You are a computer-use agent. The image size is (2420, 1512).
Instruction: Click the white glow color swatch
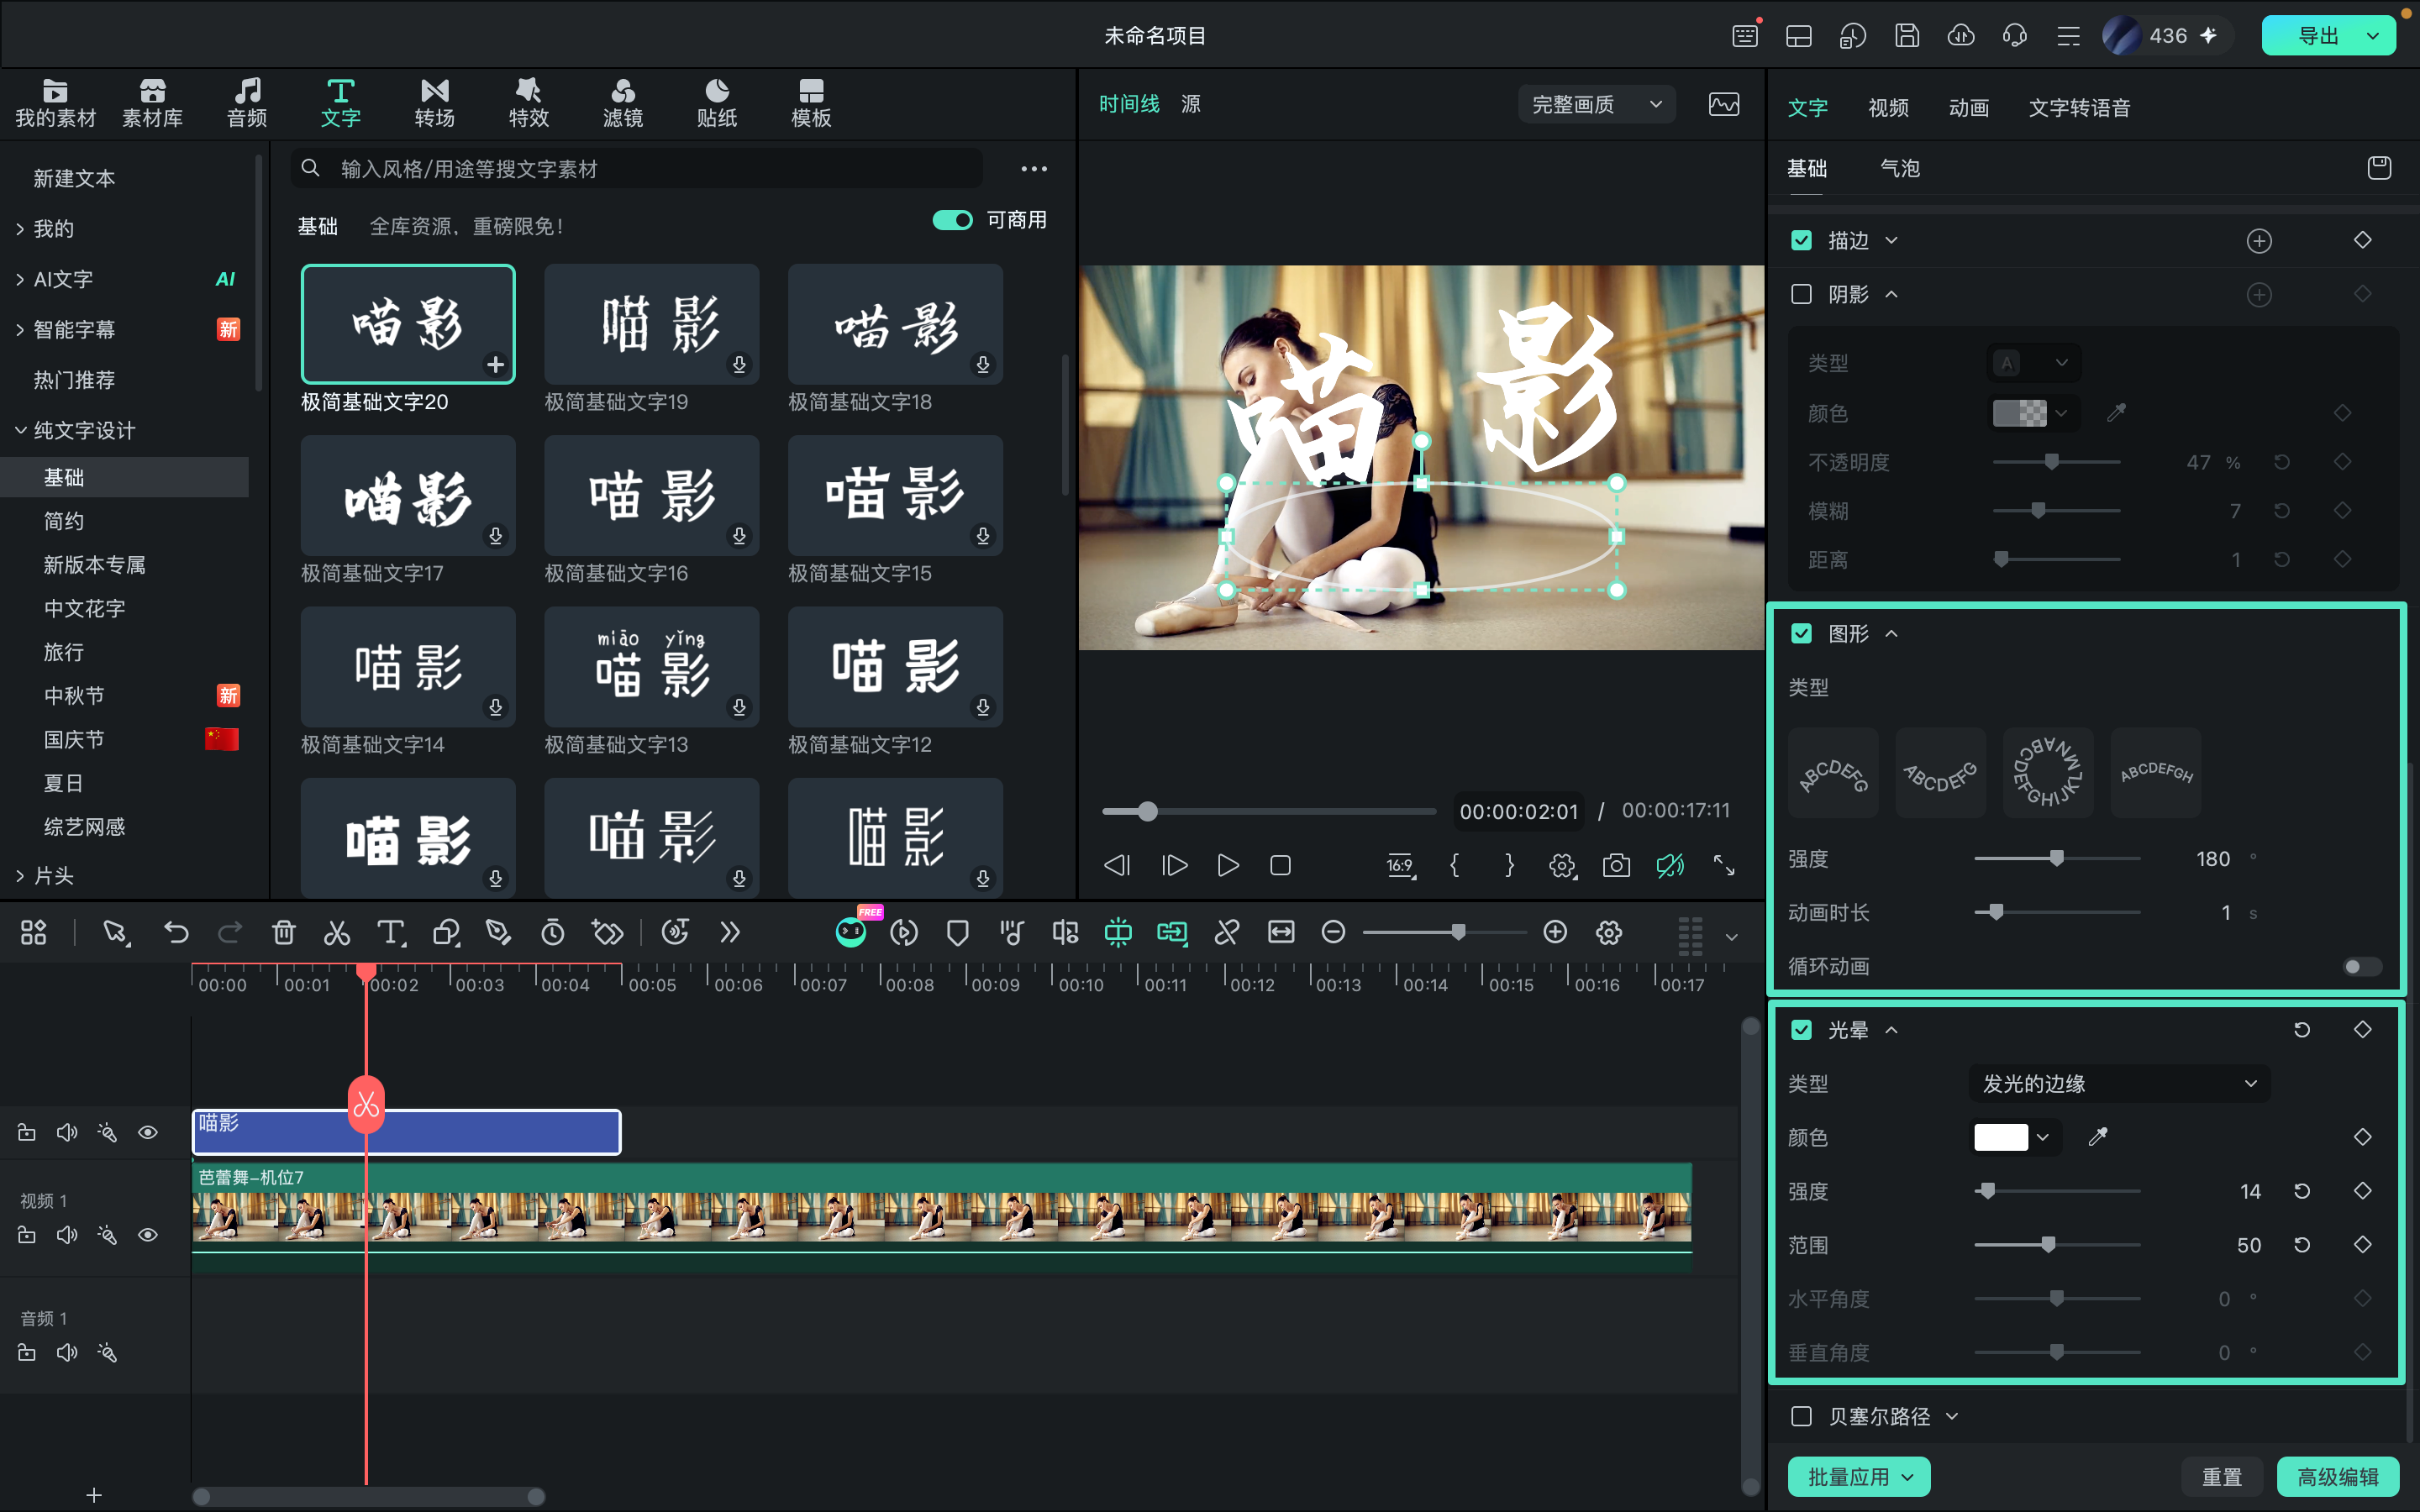point(2001,1137)
